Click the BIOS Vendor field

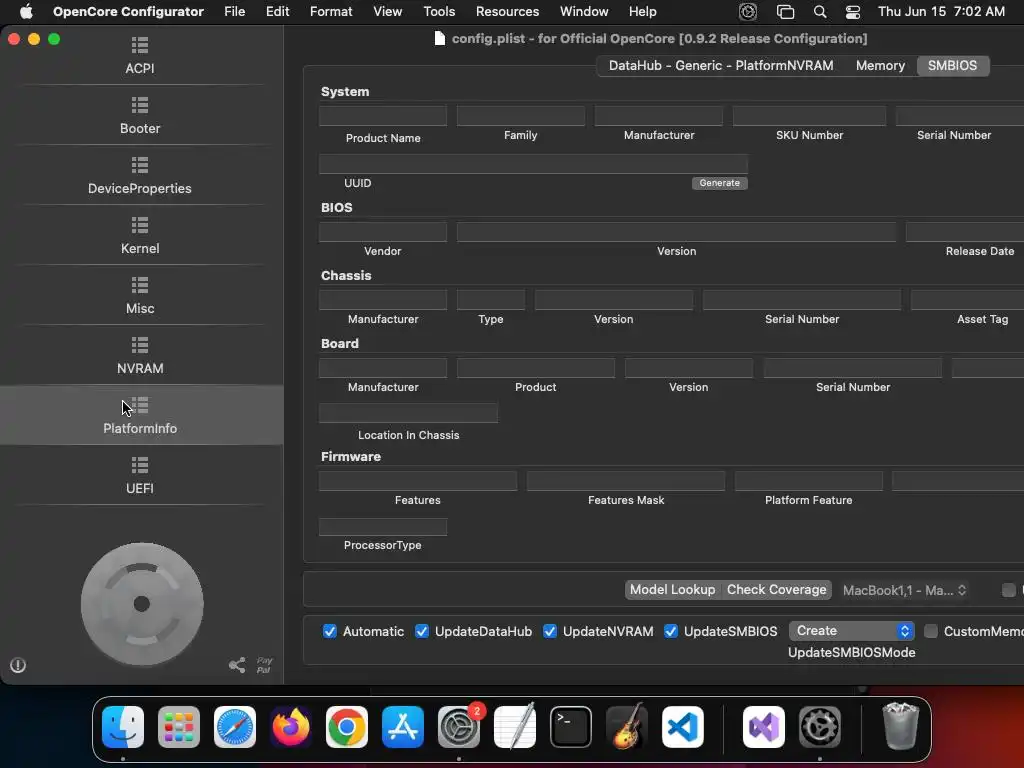[383, 231]
